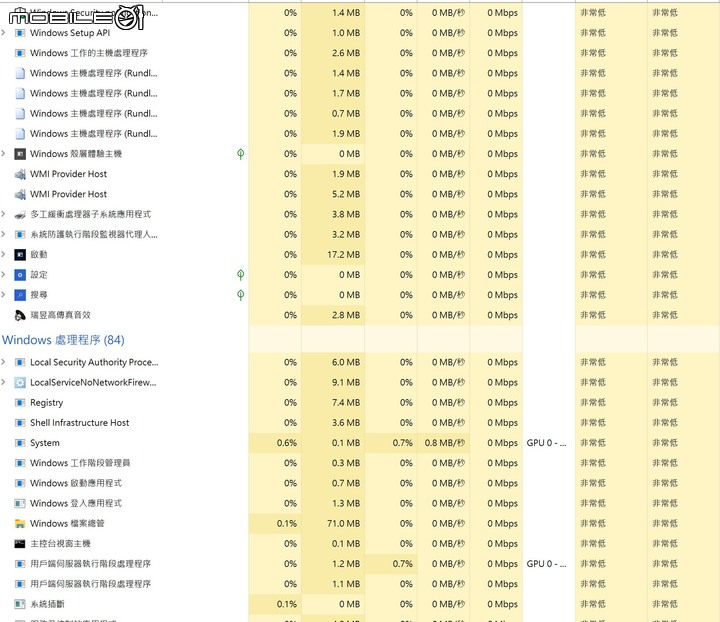Expand the Windows Setup API process group
This screenshot has width=720, height=622.
[x=4, y=33]
